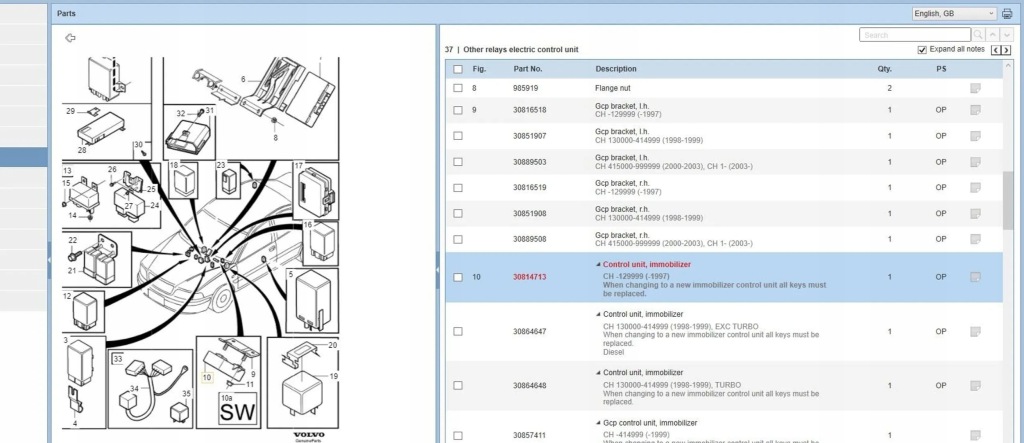
Task: Collapse left sidebar using splitter handle
Action: click(x=50, y=259)
